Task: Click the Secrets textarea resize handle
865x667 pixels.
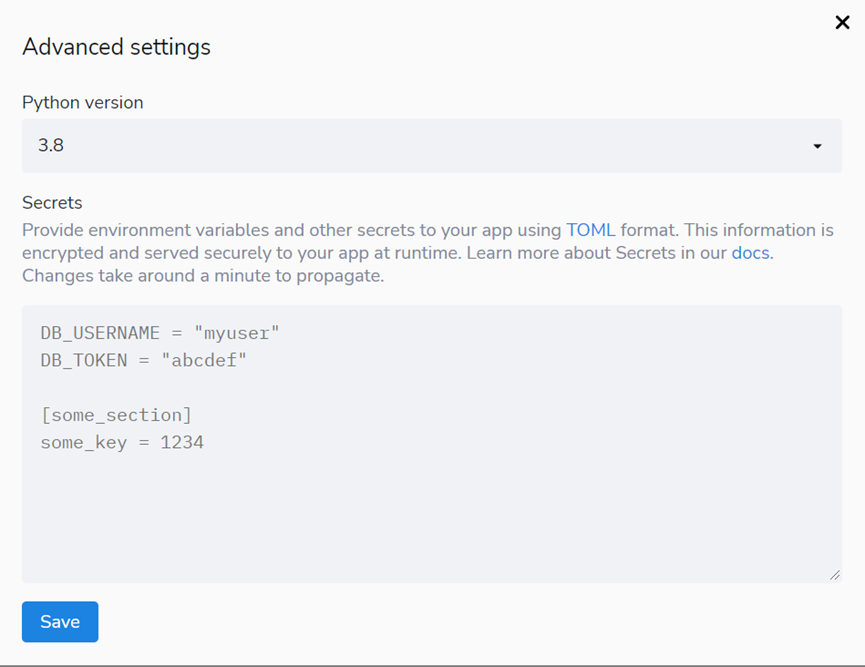Action: click(835, 575)
